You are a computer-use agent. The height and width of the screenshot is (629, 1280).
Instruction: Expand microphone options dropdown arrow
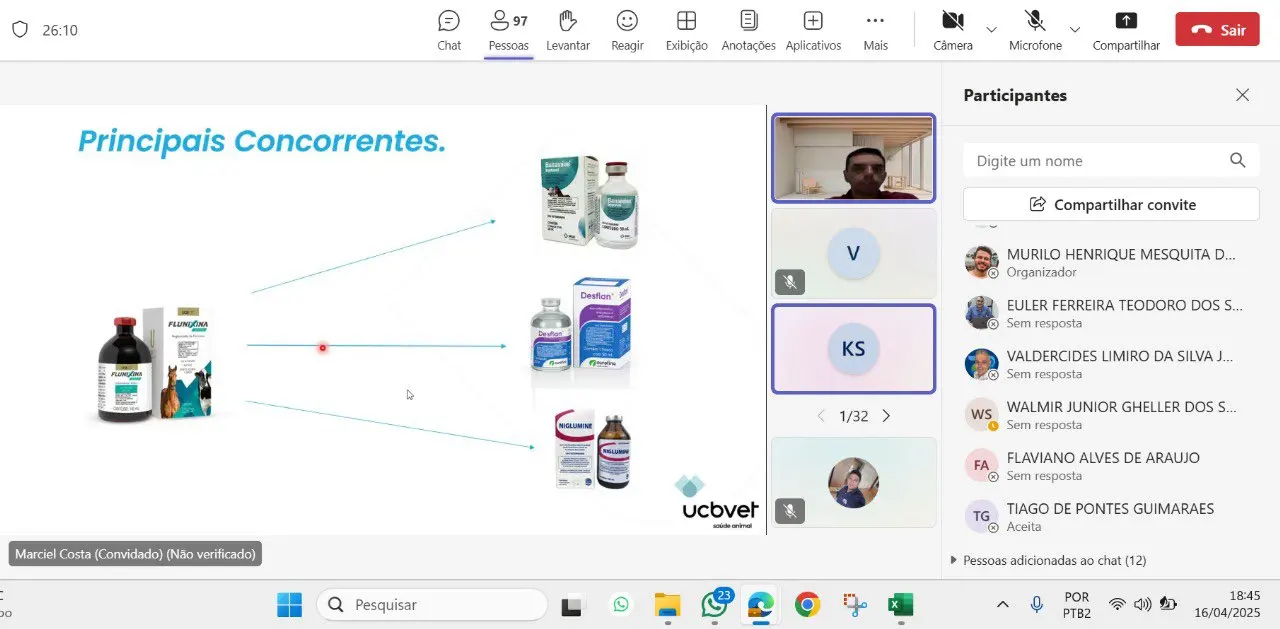(x=1075, y=29)
